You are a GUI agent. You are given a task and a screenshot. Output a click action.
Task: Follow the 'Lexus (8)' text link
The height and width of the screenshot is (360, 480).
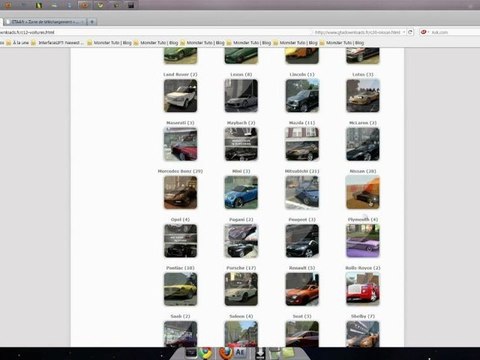pos(241,74)
